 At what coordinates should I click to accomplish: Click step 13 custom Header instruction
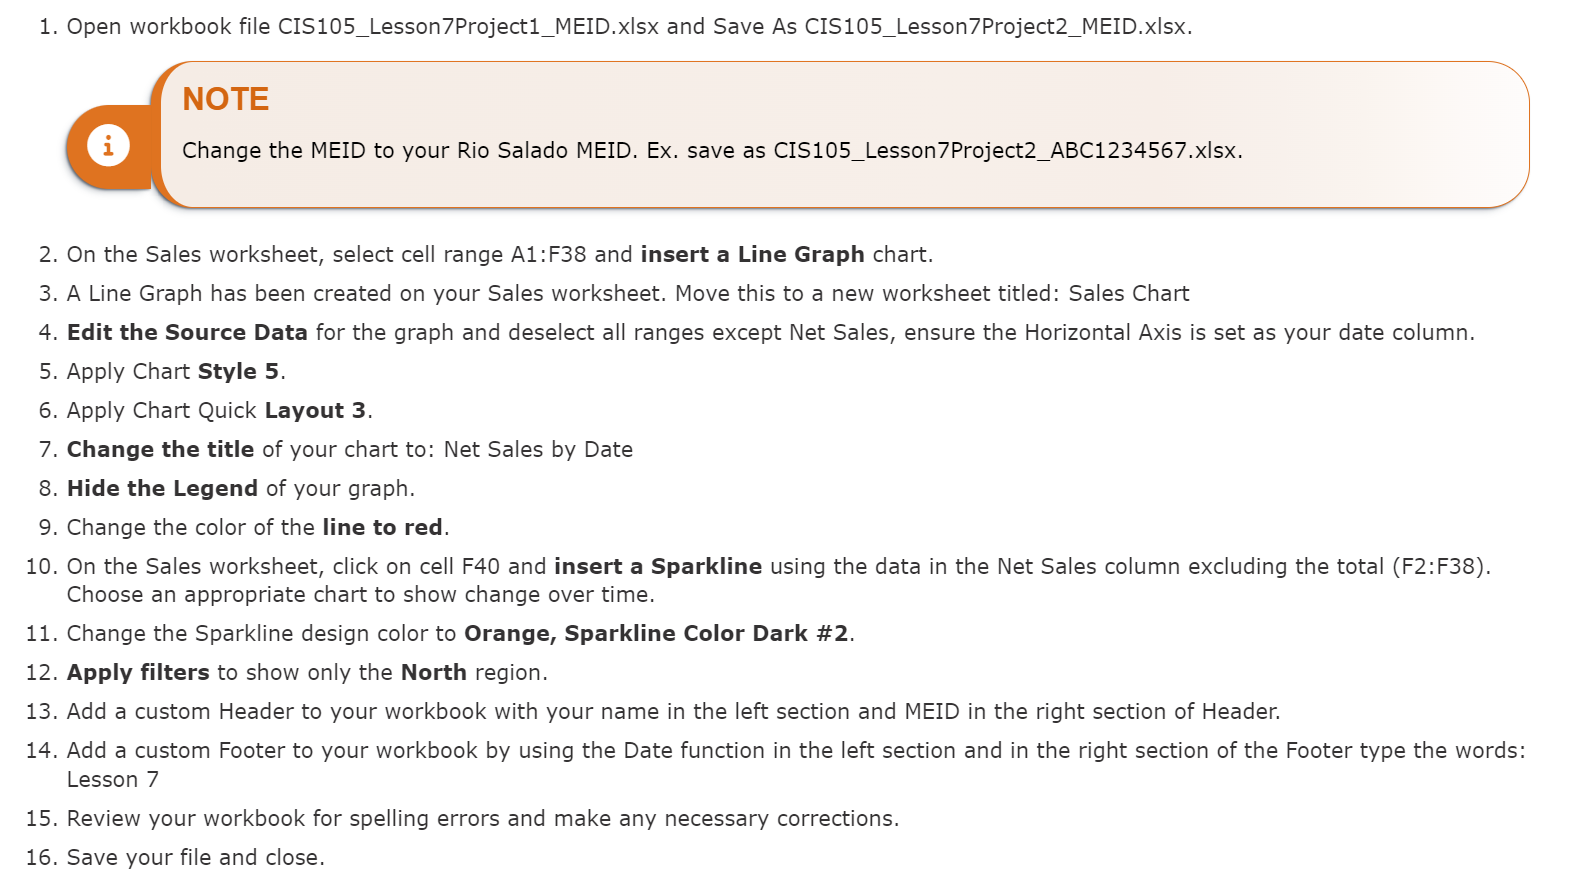[673, 712]
